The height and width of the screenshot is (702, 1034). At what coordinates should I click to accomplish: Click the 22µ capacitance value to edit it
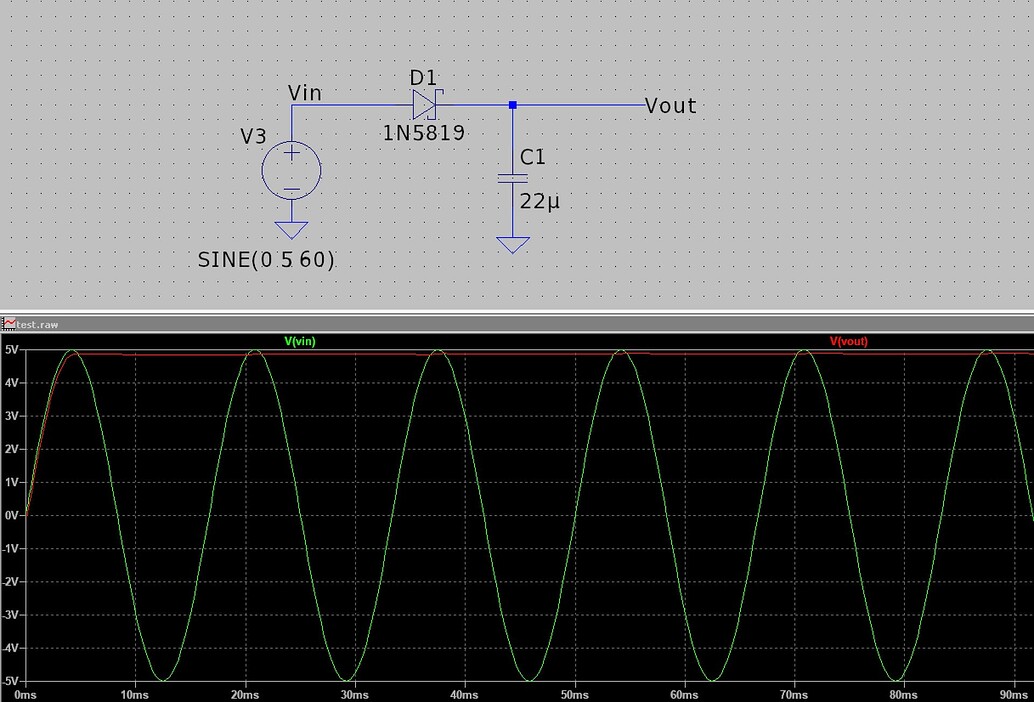[539, 201]
